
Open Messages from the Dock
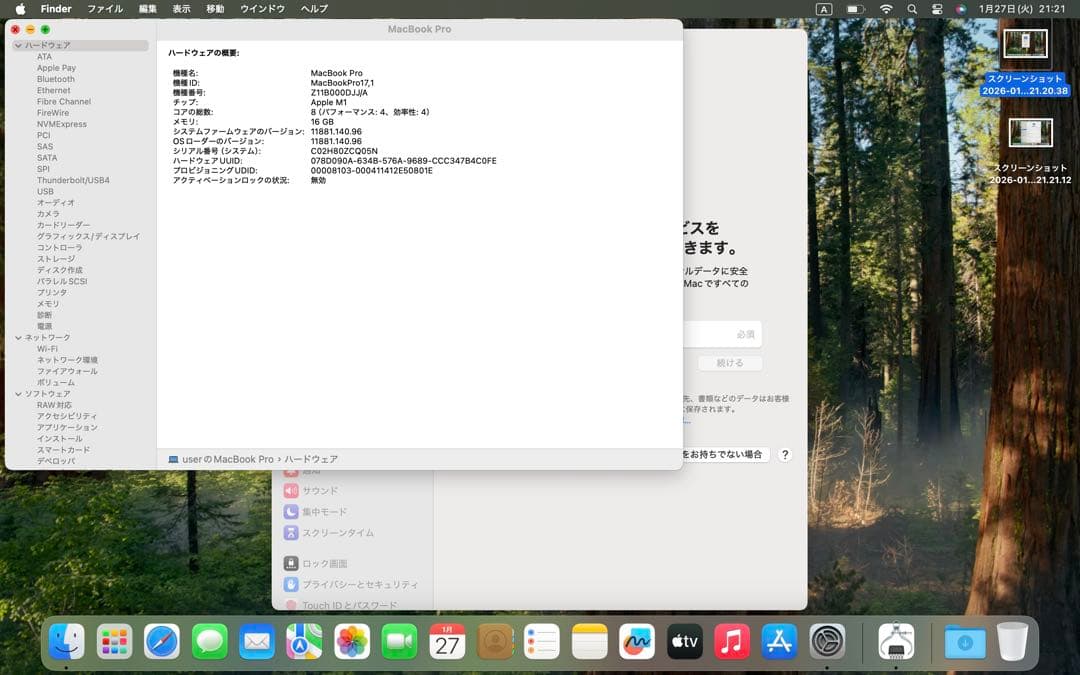[x=209, y=643]
